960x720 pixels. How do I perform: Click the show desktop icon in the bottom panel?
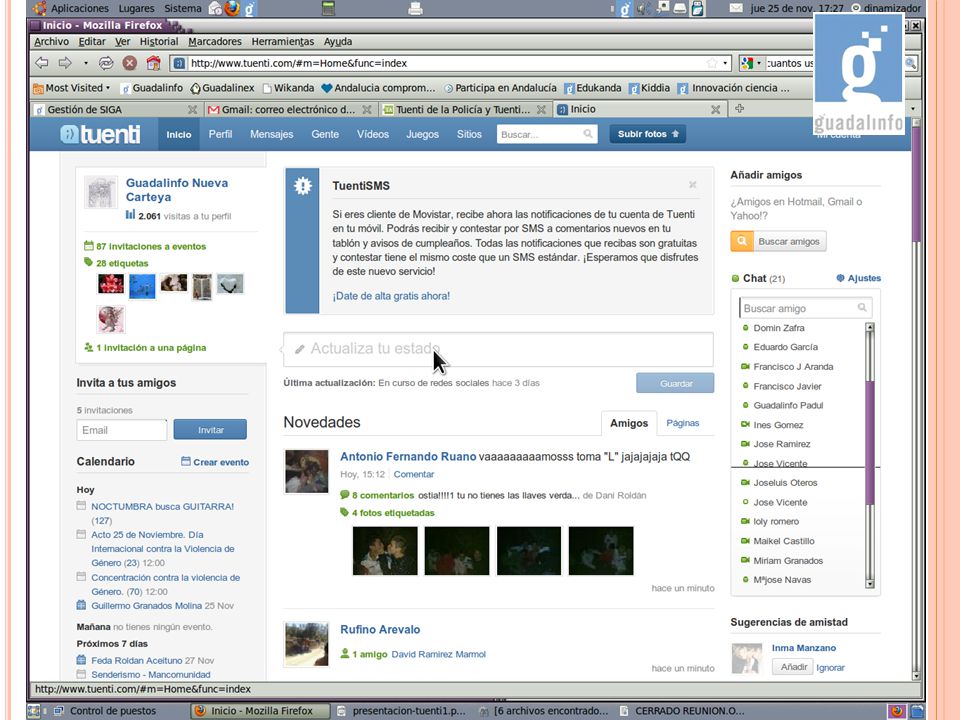(34, 711)
